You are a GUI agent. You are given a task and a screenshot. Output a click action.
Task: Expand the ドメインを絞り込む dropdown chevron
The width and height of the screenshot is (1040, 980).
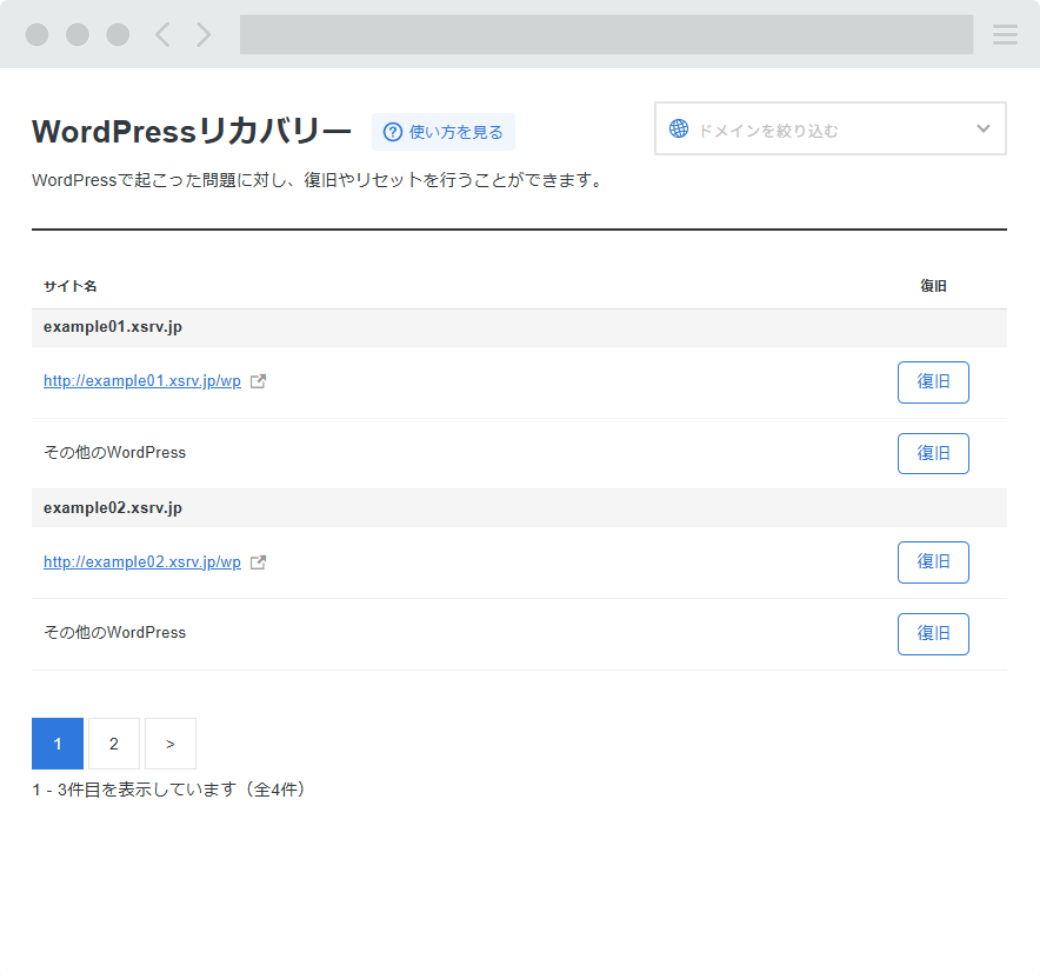tap(983, 129)
